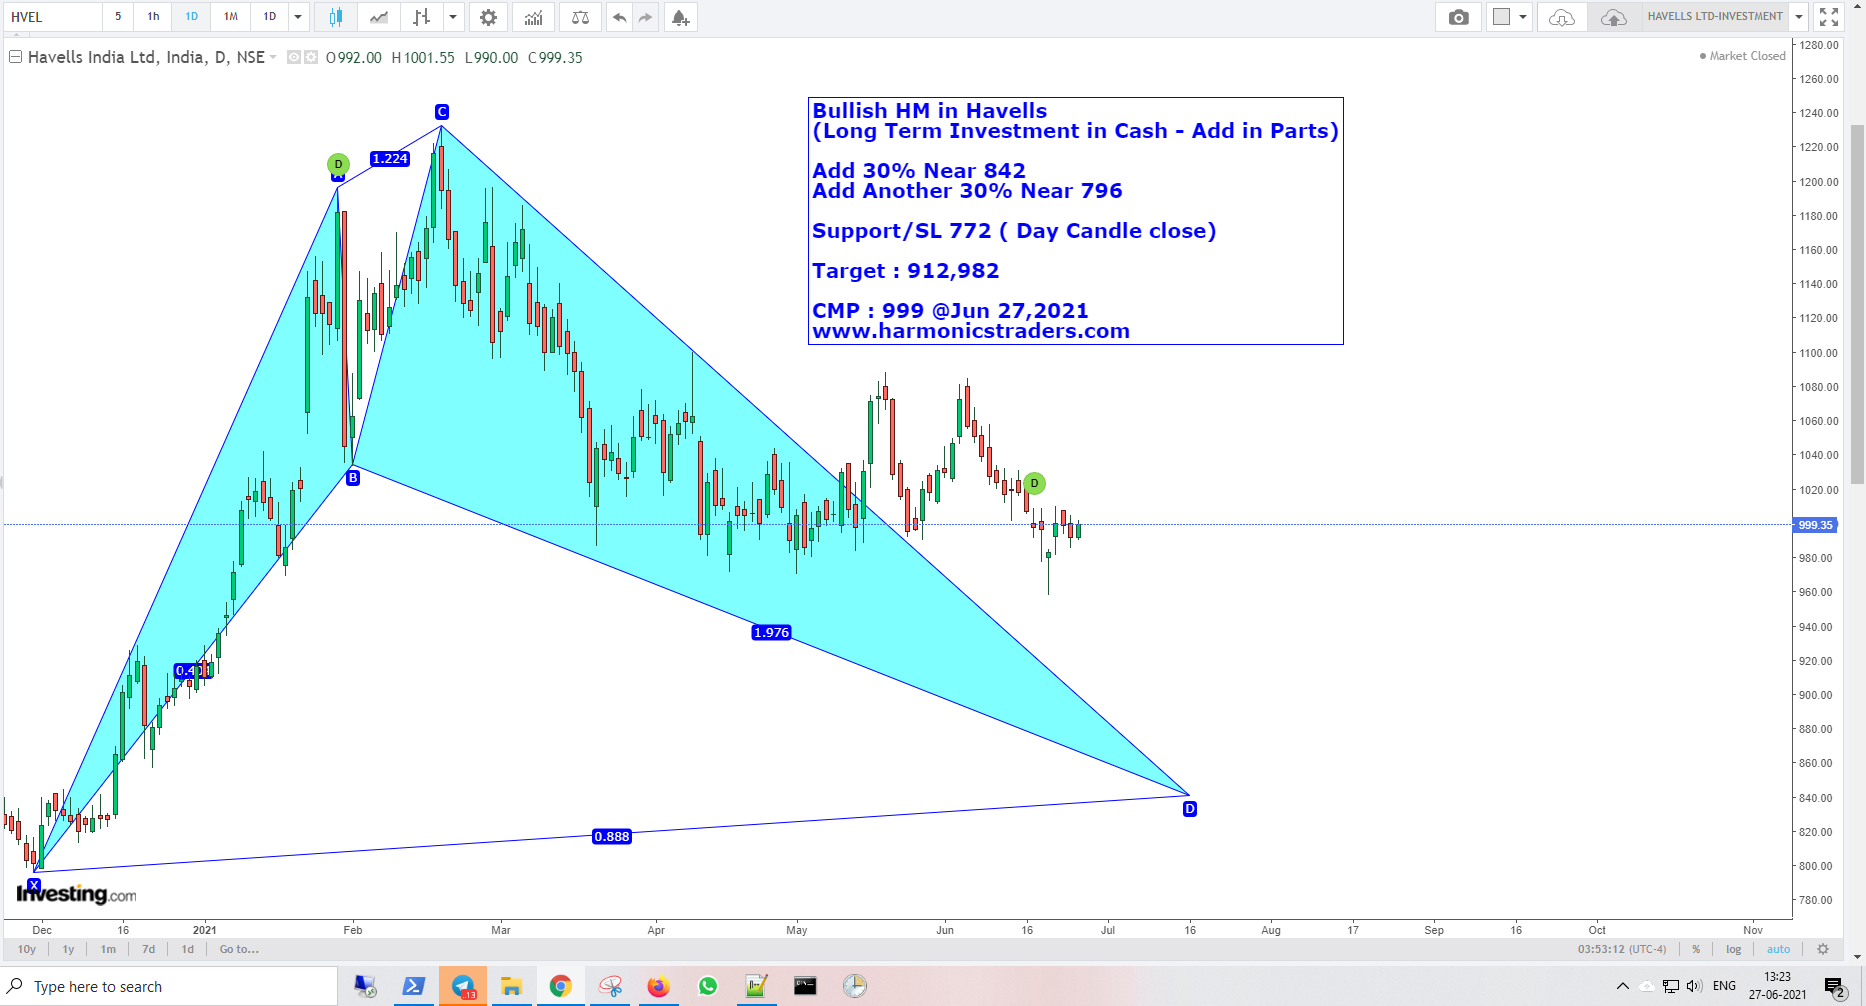Open the indicators icon
The width and height of the screenshot is (1866, 1006).
click(x=534, y=17)
